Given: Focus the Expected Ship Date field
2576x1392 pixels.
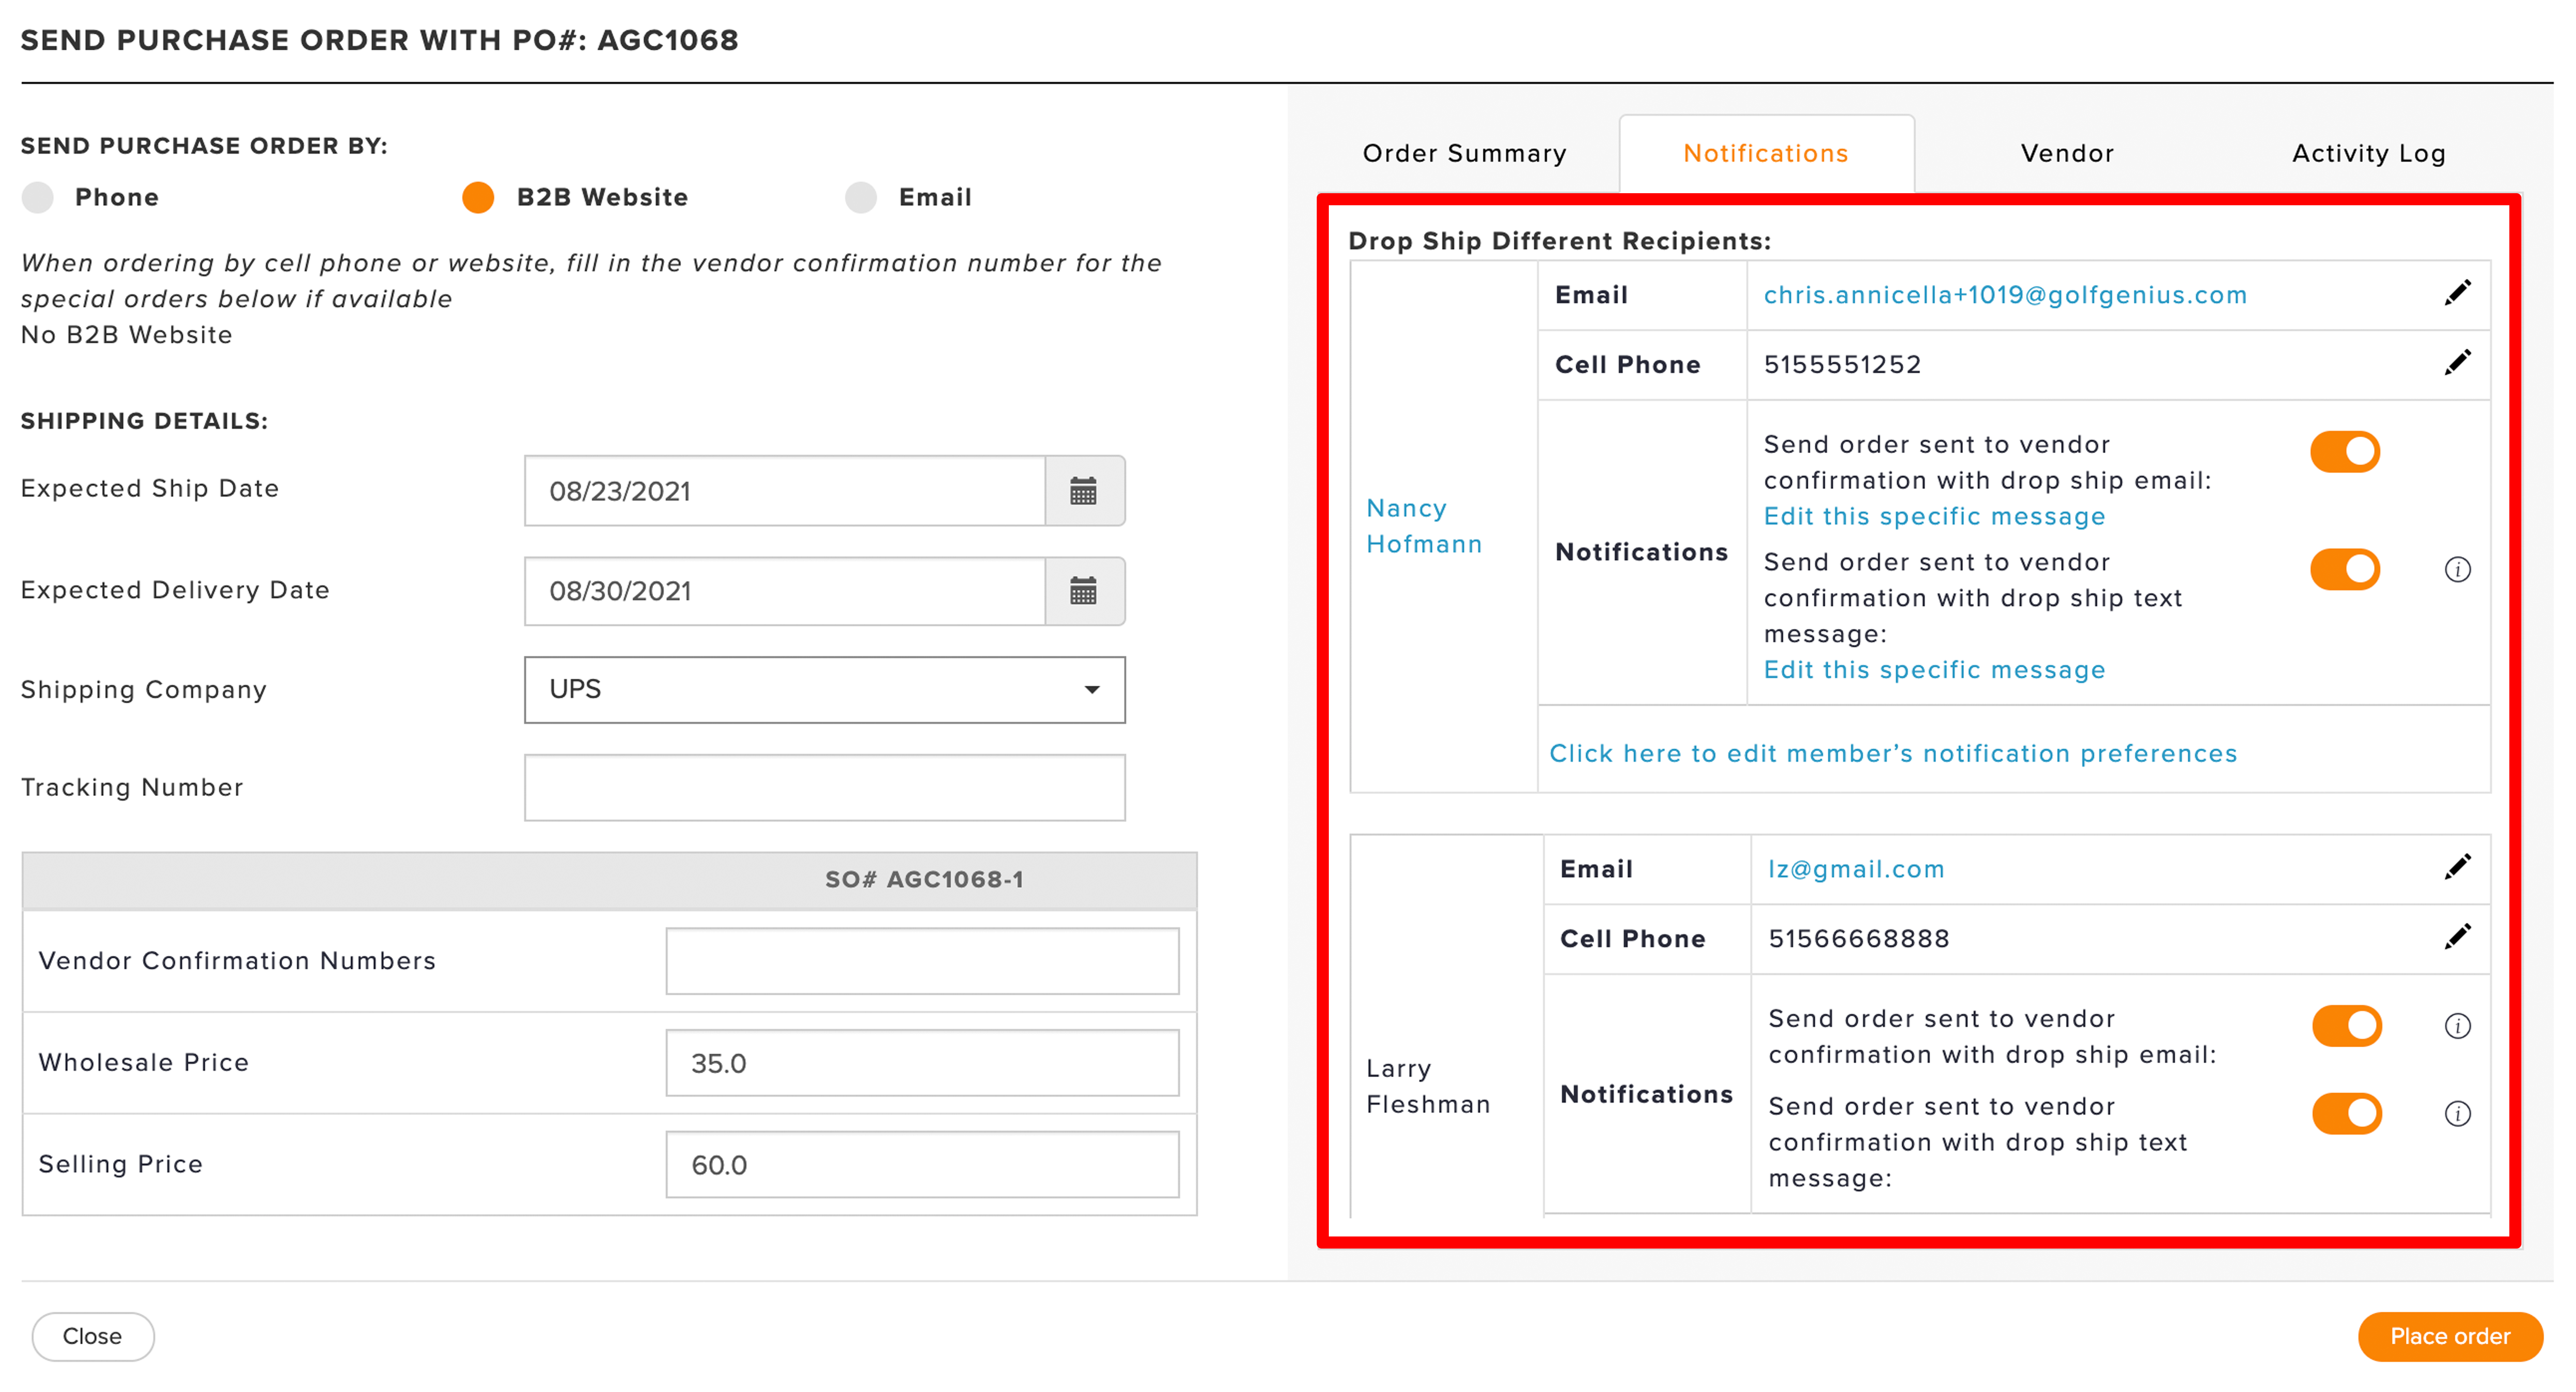Looking at the screenshot, I should point(785,491).
